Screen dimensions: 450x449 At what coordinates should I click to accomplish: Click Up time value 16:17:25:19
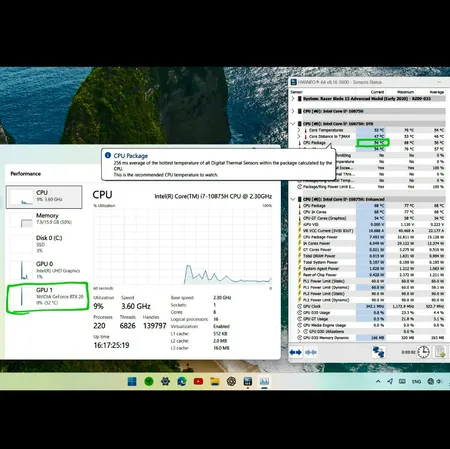[x=111, y=345]
